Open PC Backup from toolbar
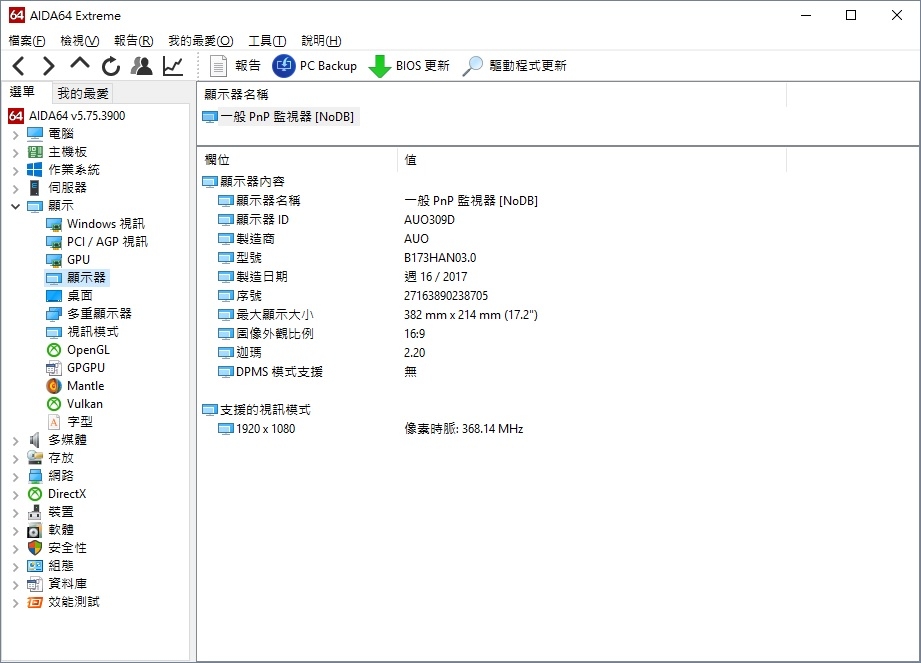This screenshot has height=663, width=921. click(314, 66)
